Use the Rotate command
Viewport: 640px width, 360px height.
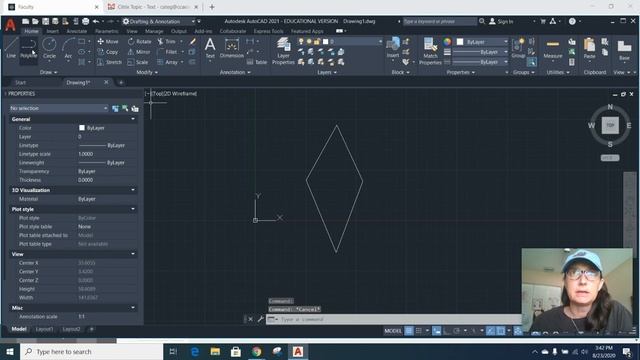(x=139, y=41)
